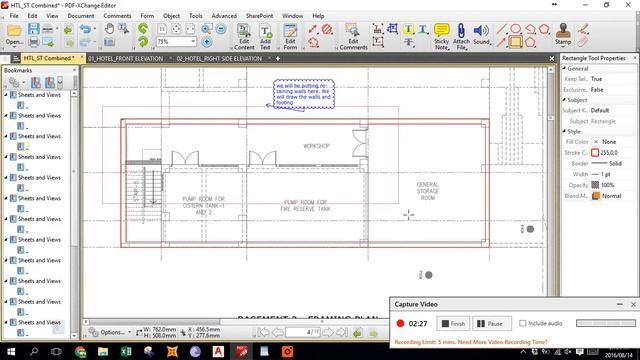This screenshot has height=360, width=640.
Task: Click the Print icon in toolbar
Action: pyautogui.click(x=34, y=42)
